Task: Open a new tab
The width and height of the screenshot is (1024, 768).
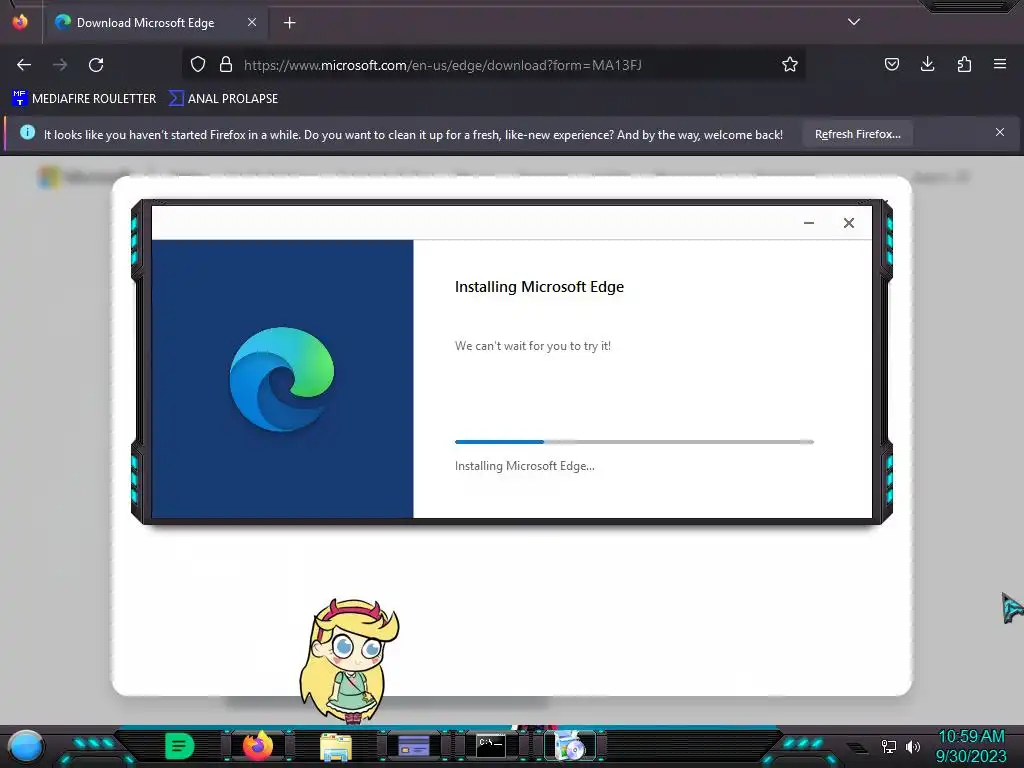Action: pos(289,23)
